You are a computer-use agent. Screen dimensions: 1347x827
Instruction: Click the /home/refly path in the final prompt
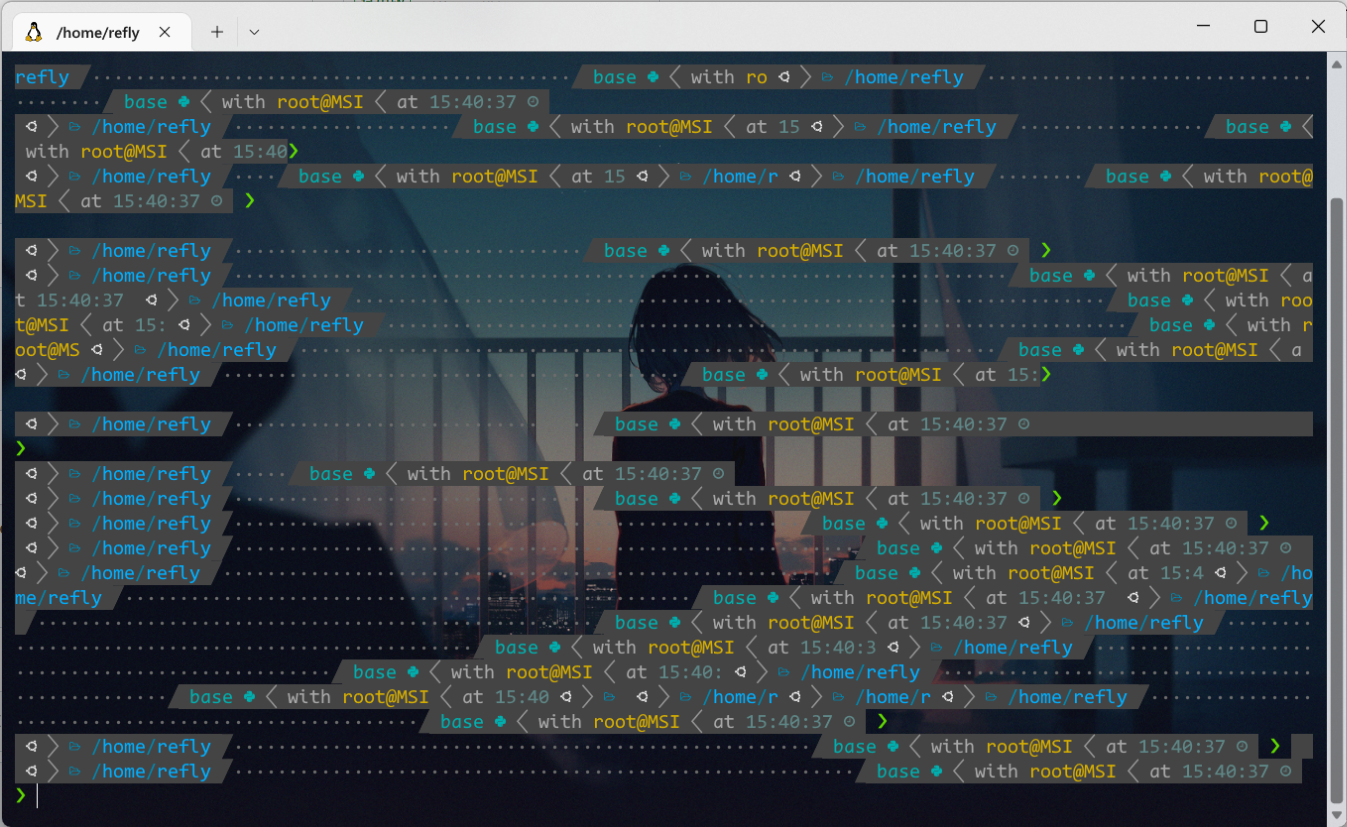[153, 771]
